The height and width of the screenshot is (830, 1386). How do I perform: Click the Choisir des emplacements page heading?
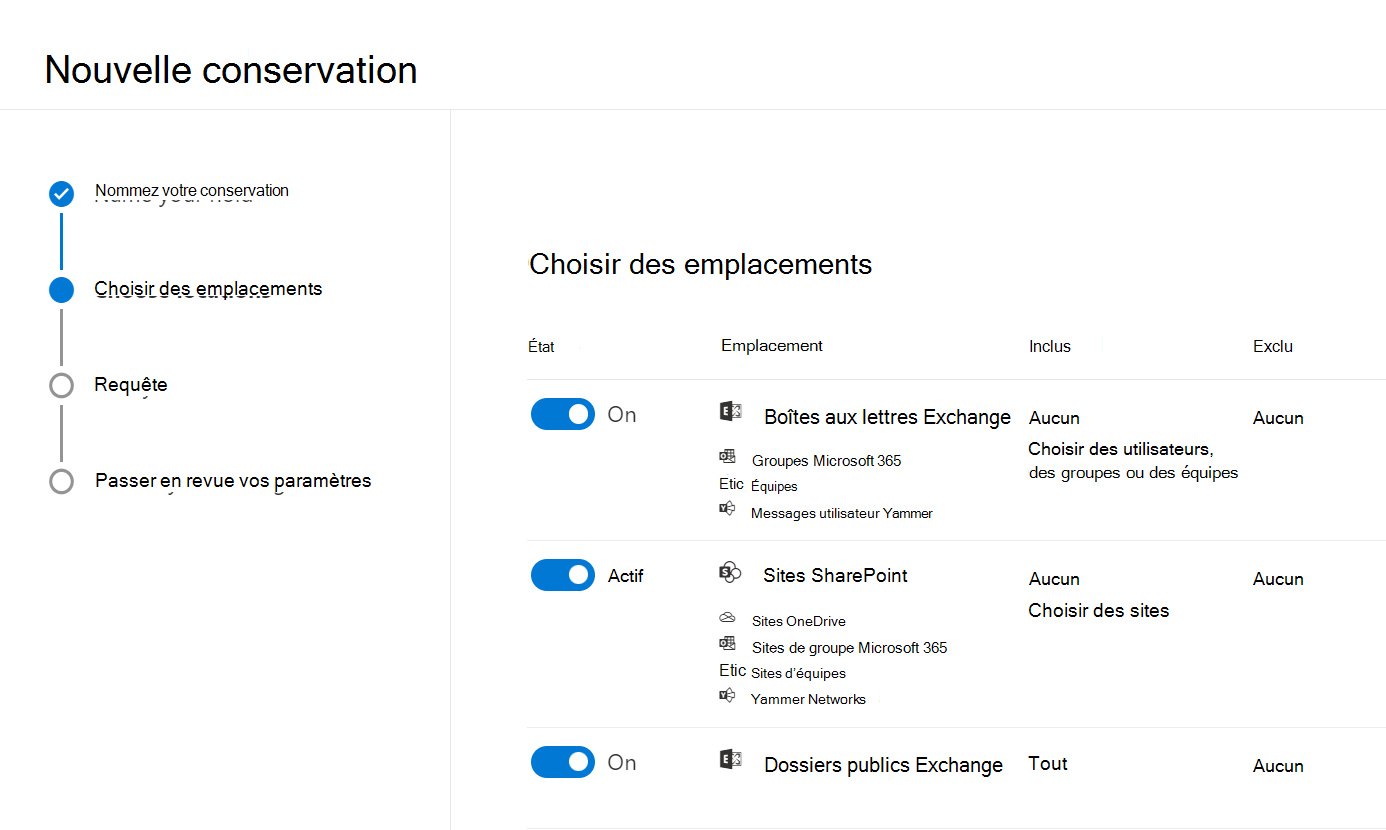[700, 264]
